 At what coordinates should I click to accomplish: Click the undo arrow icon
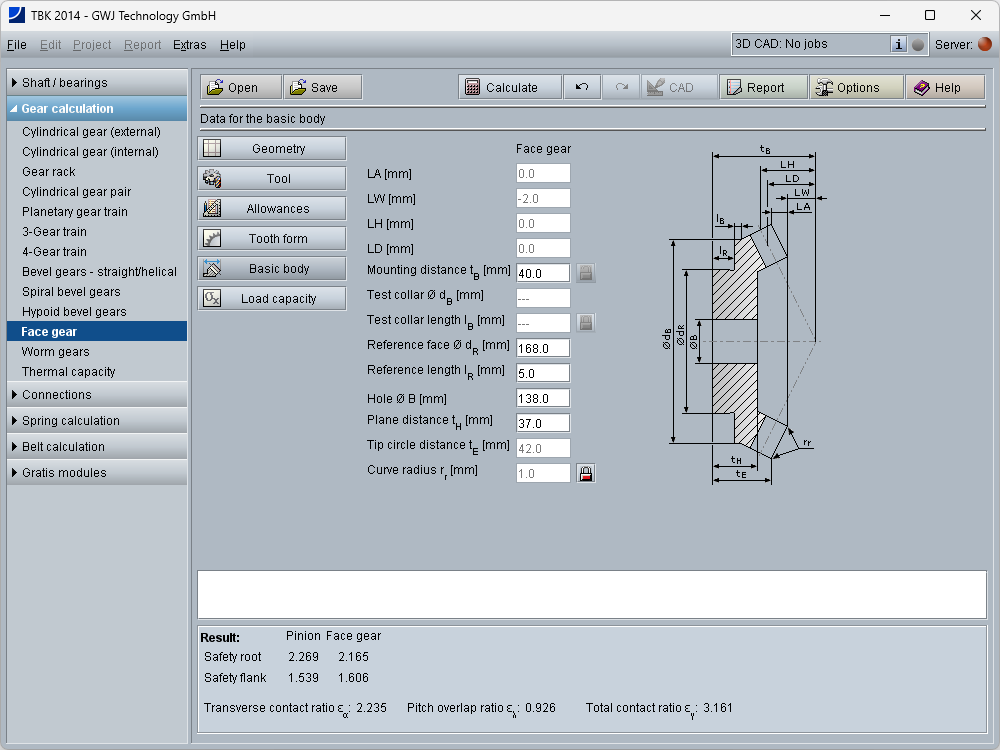pyautogui.click(x=582, y=88)
